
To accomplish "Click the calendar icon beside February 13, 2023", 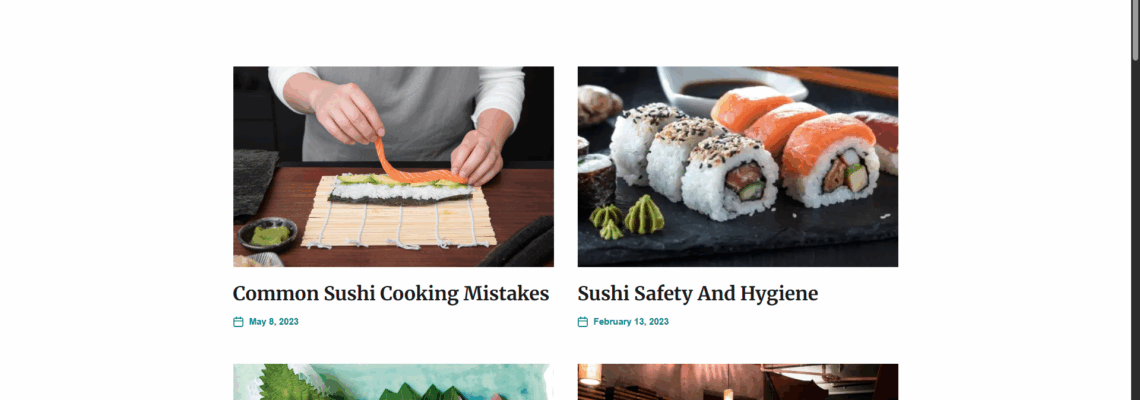I will (582, 321).
